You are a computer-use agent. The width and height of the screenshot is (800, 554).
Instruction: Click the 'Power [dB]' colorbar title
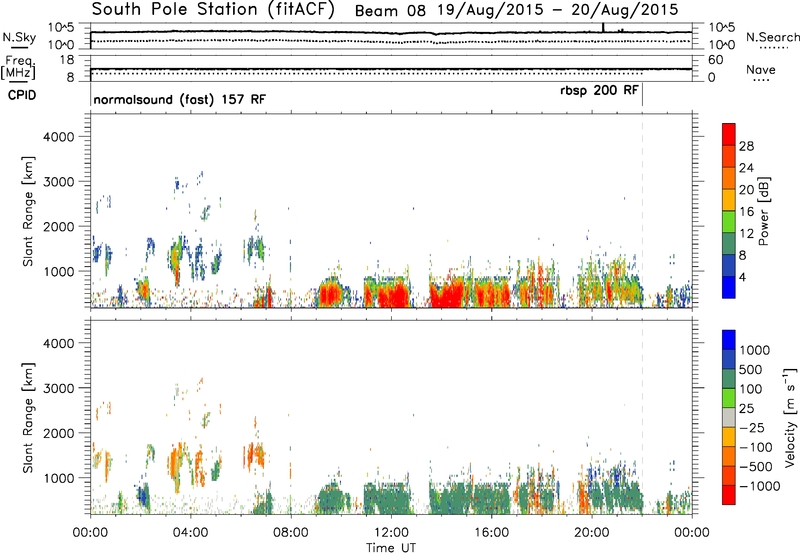[x=764, y=211]
